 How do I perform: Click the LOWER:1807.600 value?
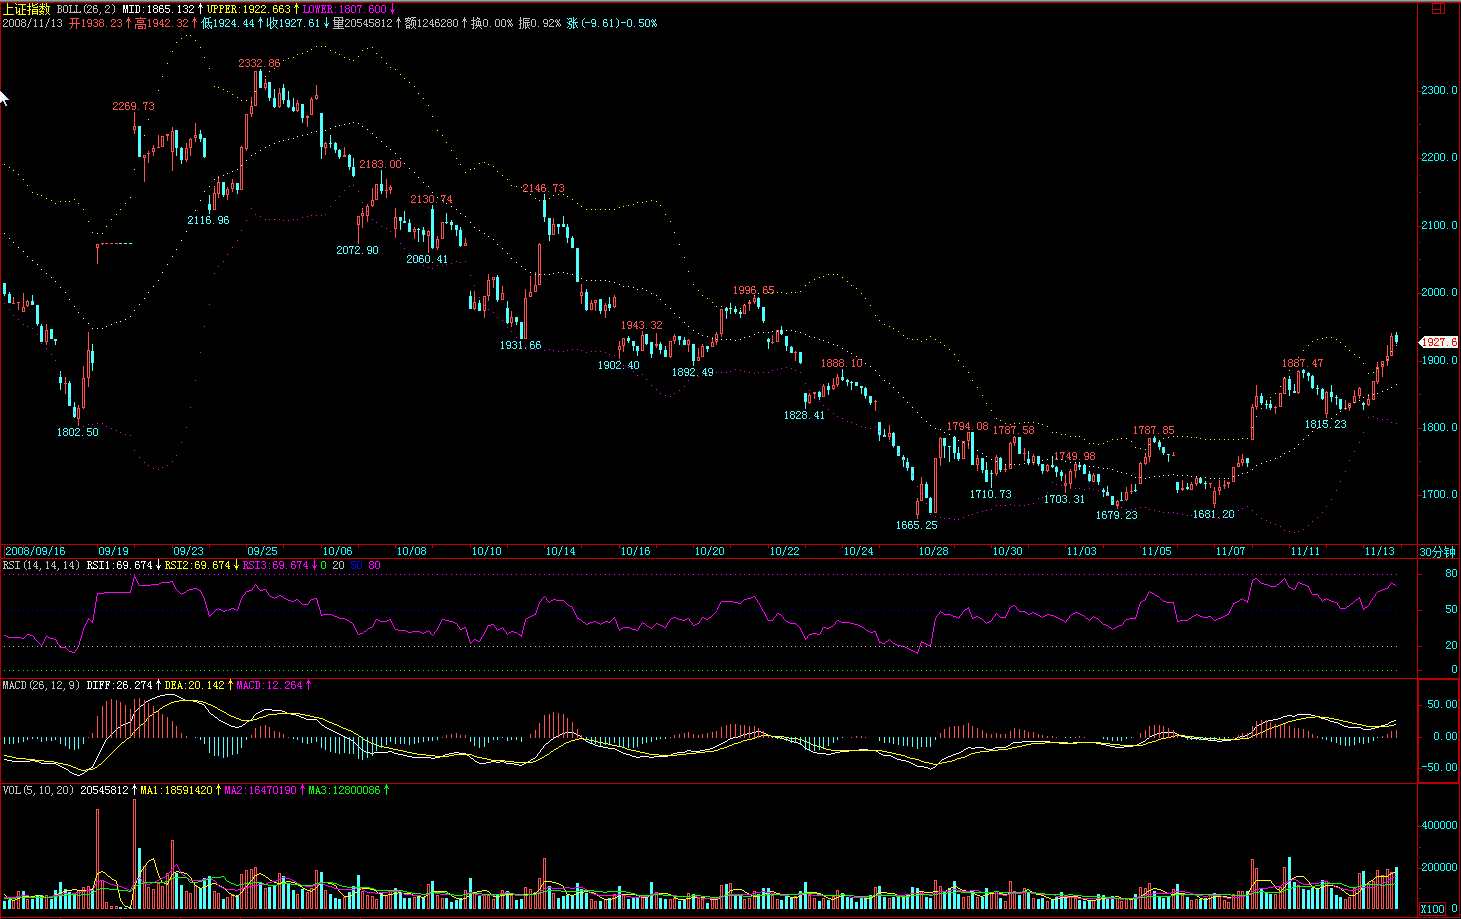(344, 9)
